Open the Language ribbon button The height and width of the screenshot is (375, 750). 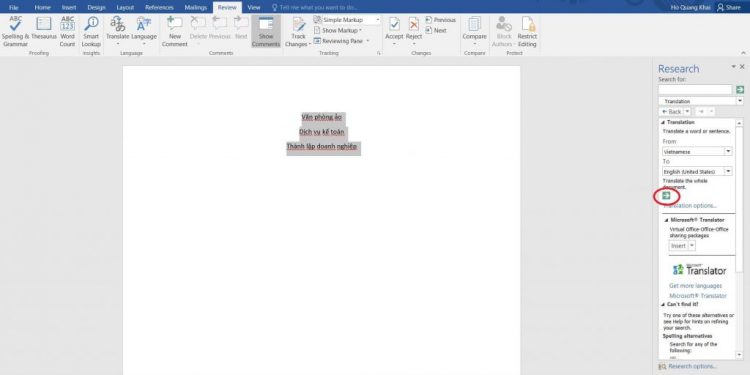[x=144, y=31]
